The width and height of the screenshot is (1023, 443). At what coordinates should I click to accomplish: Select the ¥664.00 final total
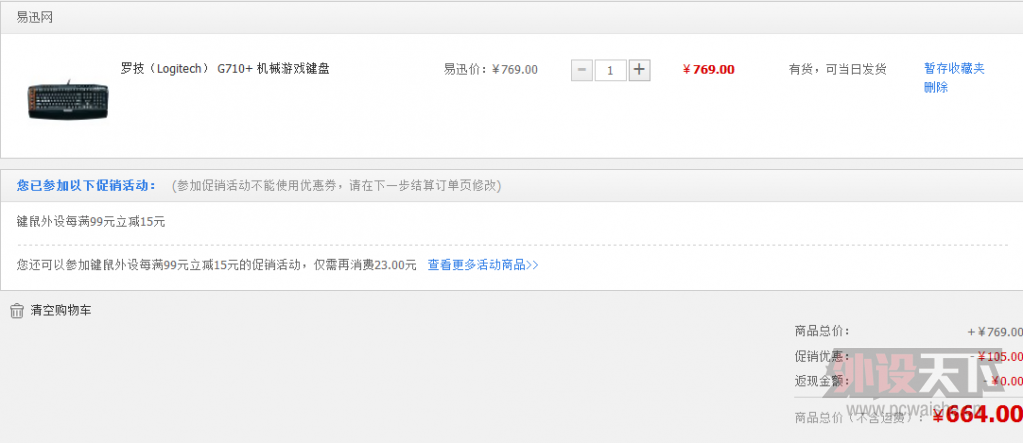(x=977, y=414)
